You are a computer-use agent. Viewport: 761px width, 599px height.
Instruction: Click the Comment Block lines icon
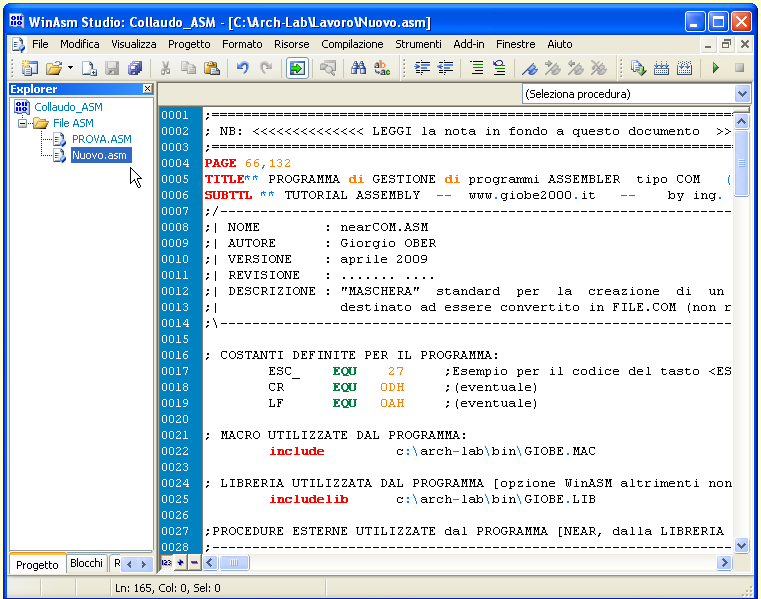(x=477, y=68)
